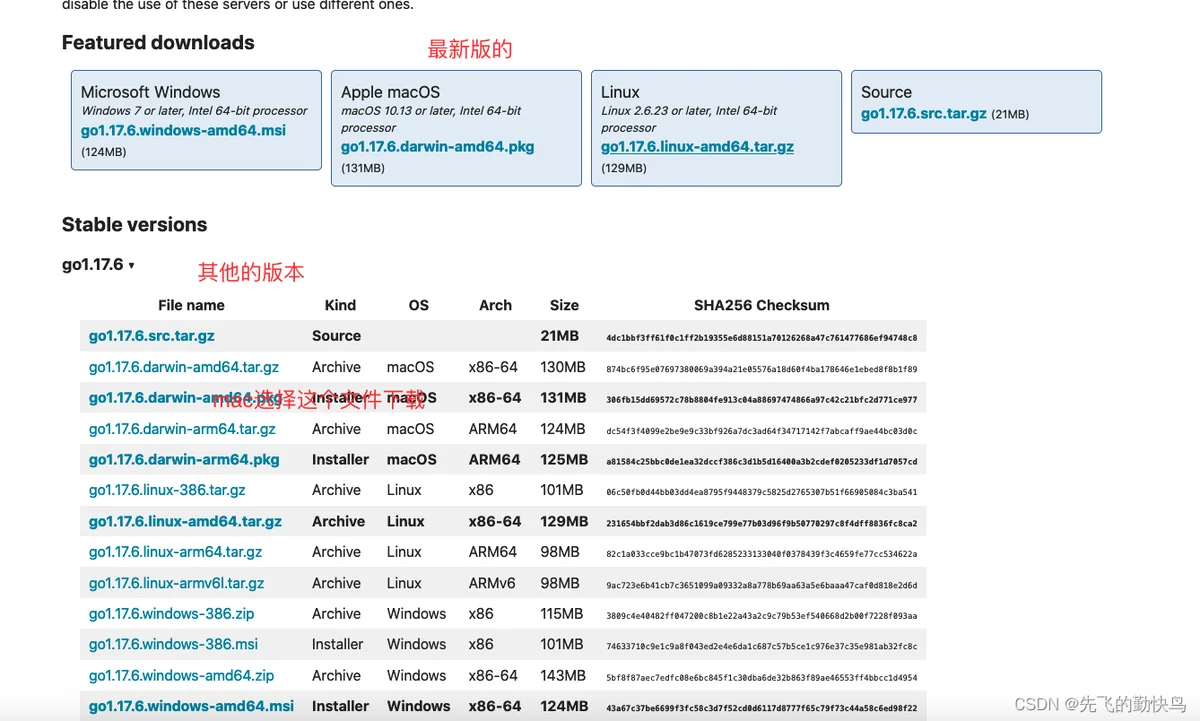Click the macOS cell in the darwin-arm64.tar.gz row
The height and width of the screenshot is (721, 1200).
tap(410, 429)
